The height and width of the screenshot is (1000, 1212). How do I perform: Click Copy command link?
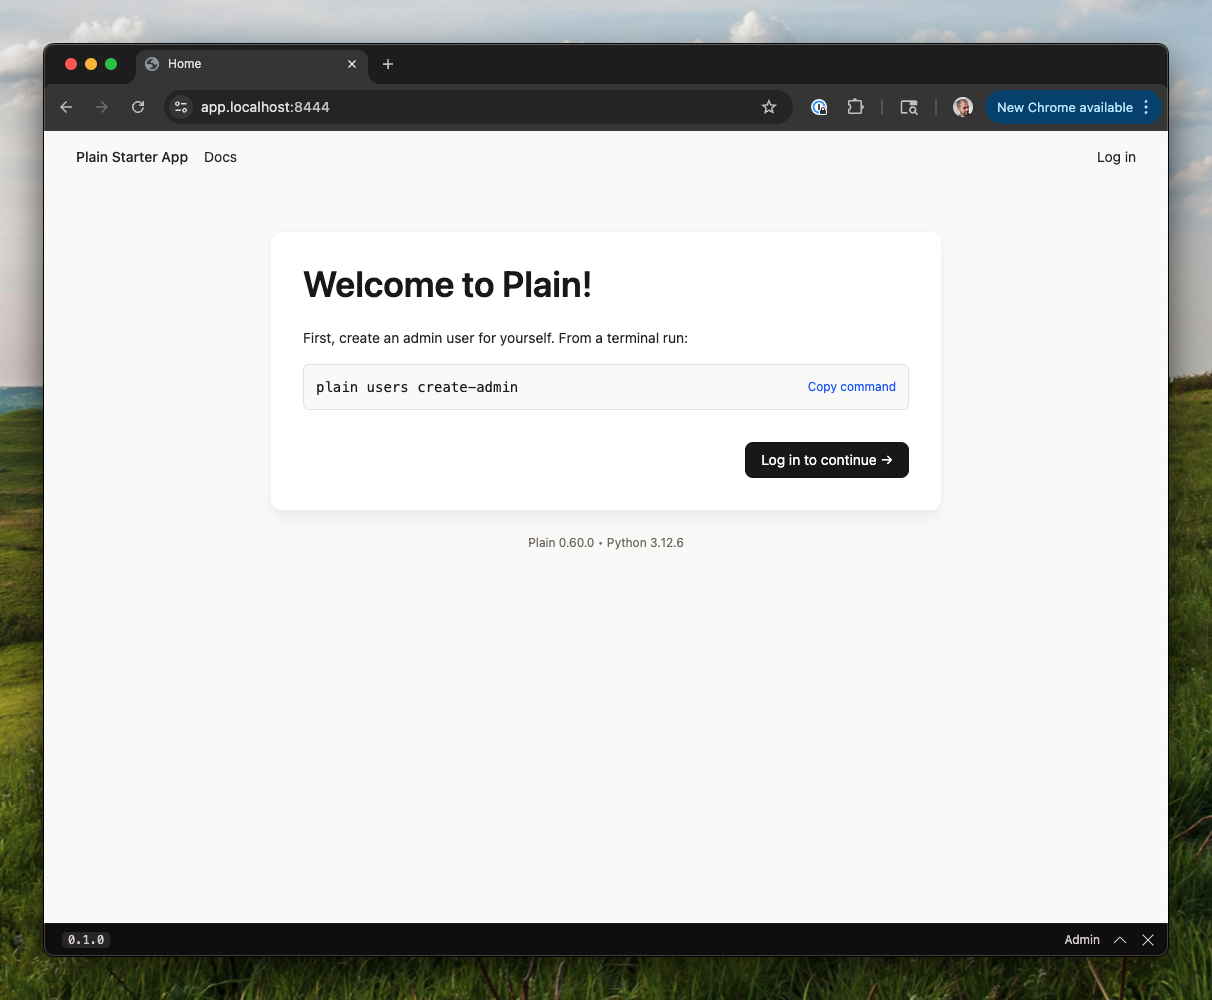coord(852,387)
